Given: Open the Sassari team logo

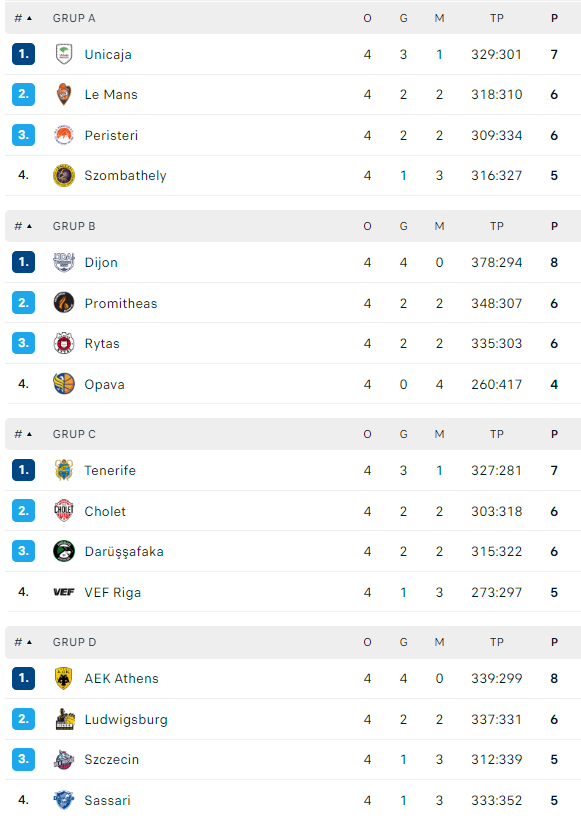Looking at the screenshot, I should pyautogui.click(x=64, y=800).
